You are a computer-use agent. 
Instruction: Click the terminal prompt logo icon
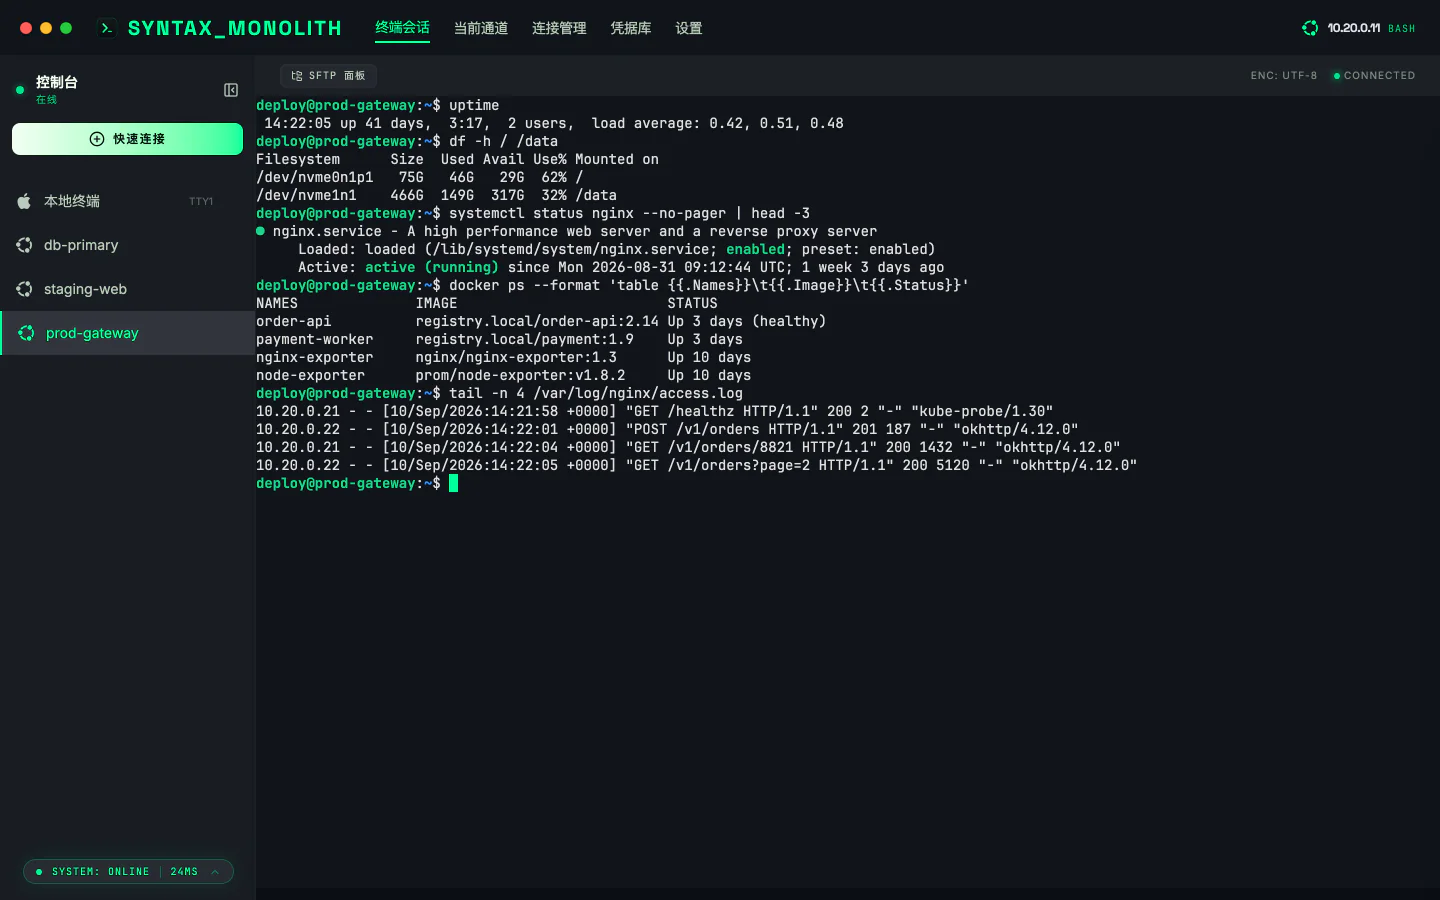coord(107,28)
